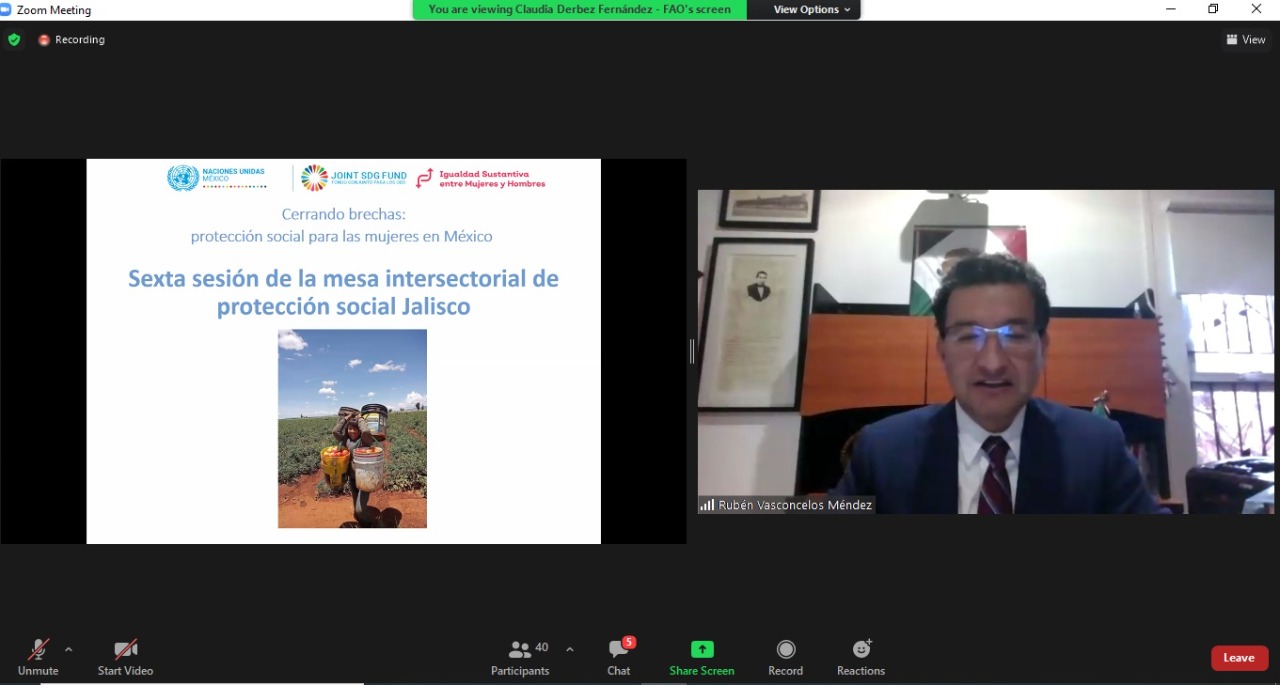Click the green Share Screen icon

tap(702, 650)
